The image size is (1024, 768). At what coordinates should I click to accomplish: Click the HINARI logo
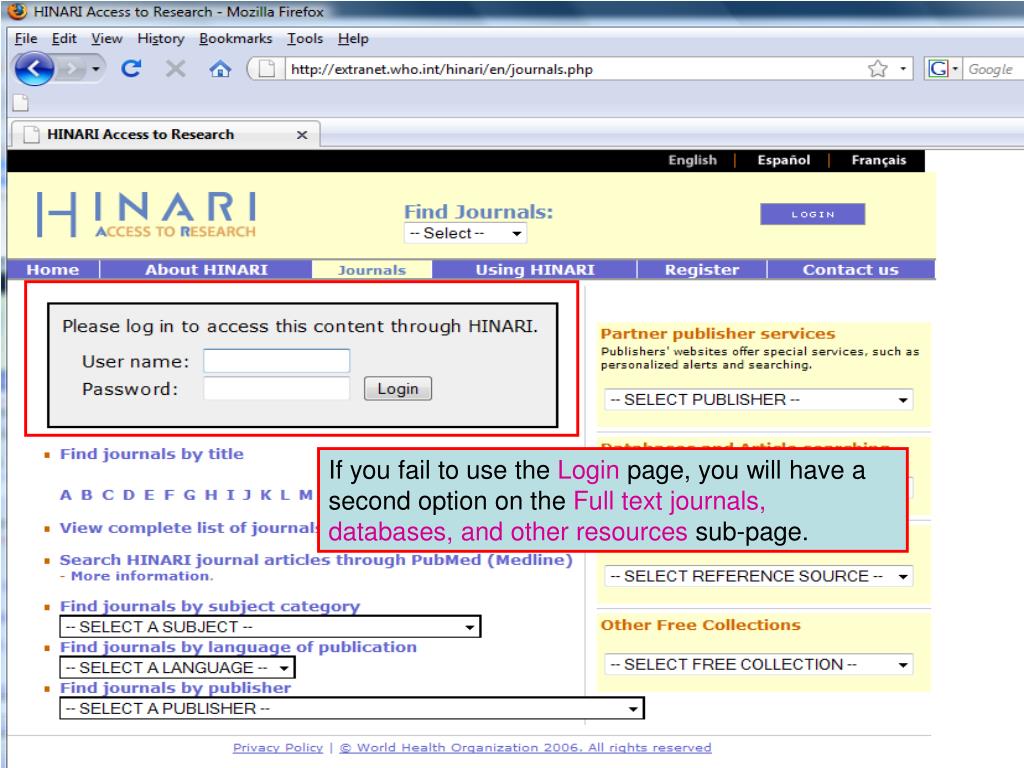point(147,214)
